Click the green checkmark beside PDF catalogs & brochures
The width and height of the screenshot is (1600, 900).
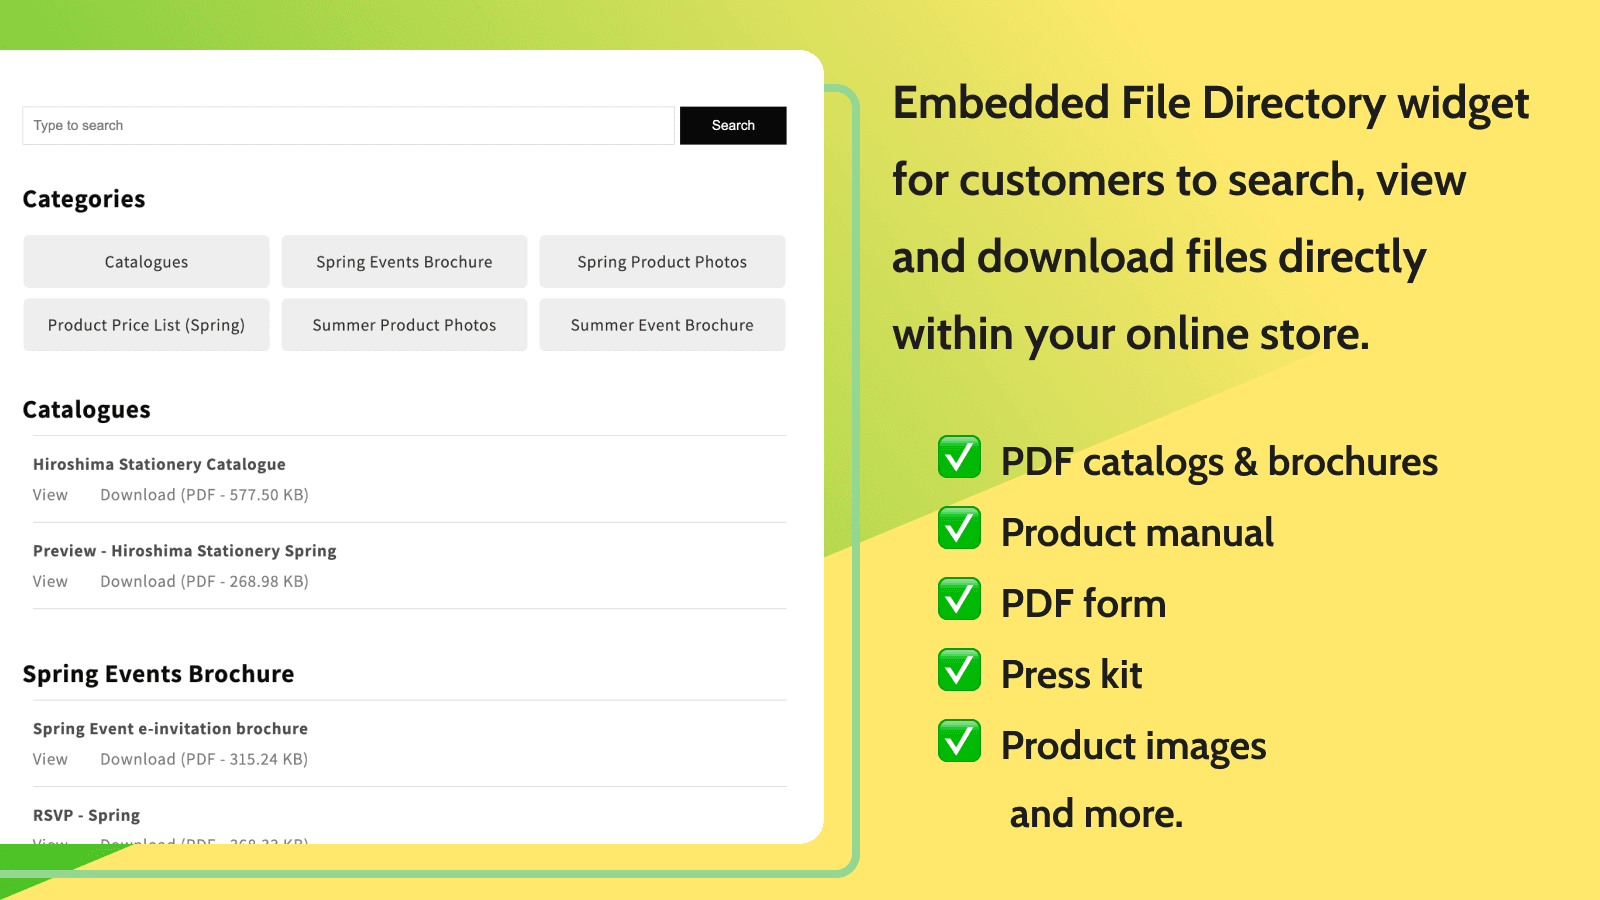click(959, 457)
